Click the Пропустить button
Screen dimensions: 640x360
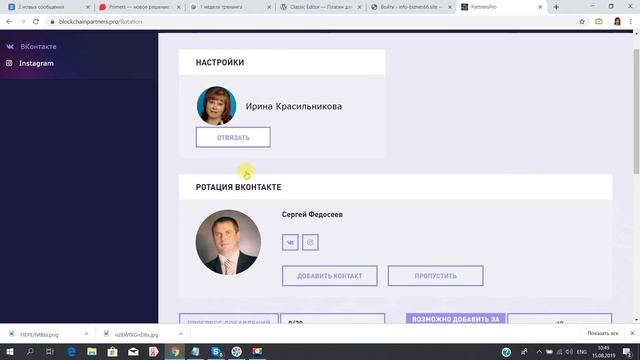tap(436, 276)
